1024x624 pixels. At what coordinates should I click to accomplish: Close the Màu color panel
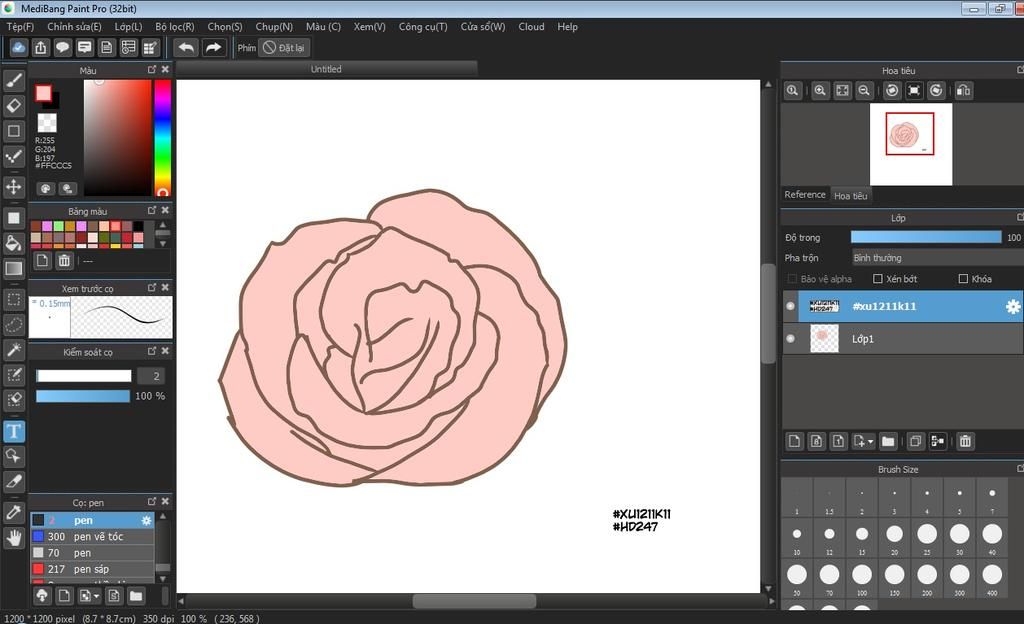click(165, 69)
